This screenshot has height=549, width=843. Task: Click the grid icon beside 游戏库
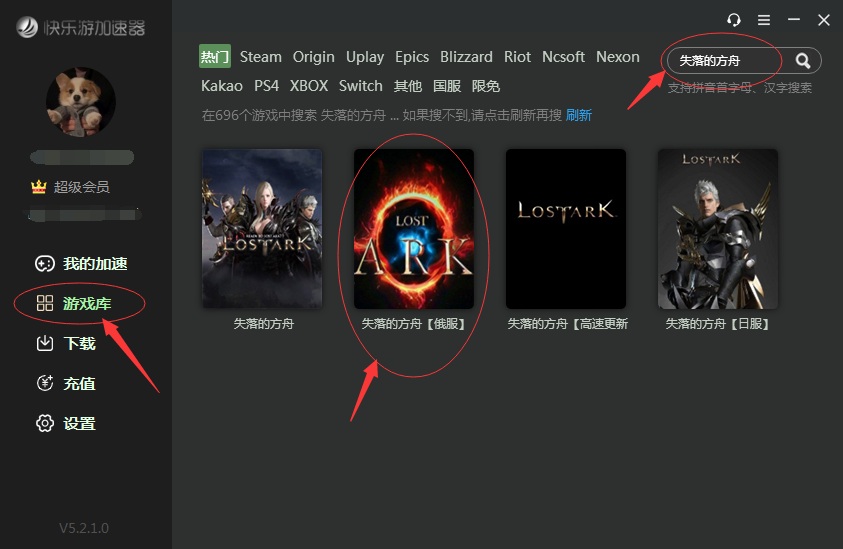click(x=45, y=303)
